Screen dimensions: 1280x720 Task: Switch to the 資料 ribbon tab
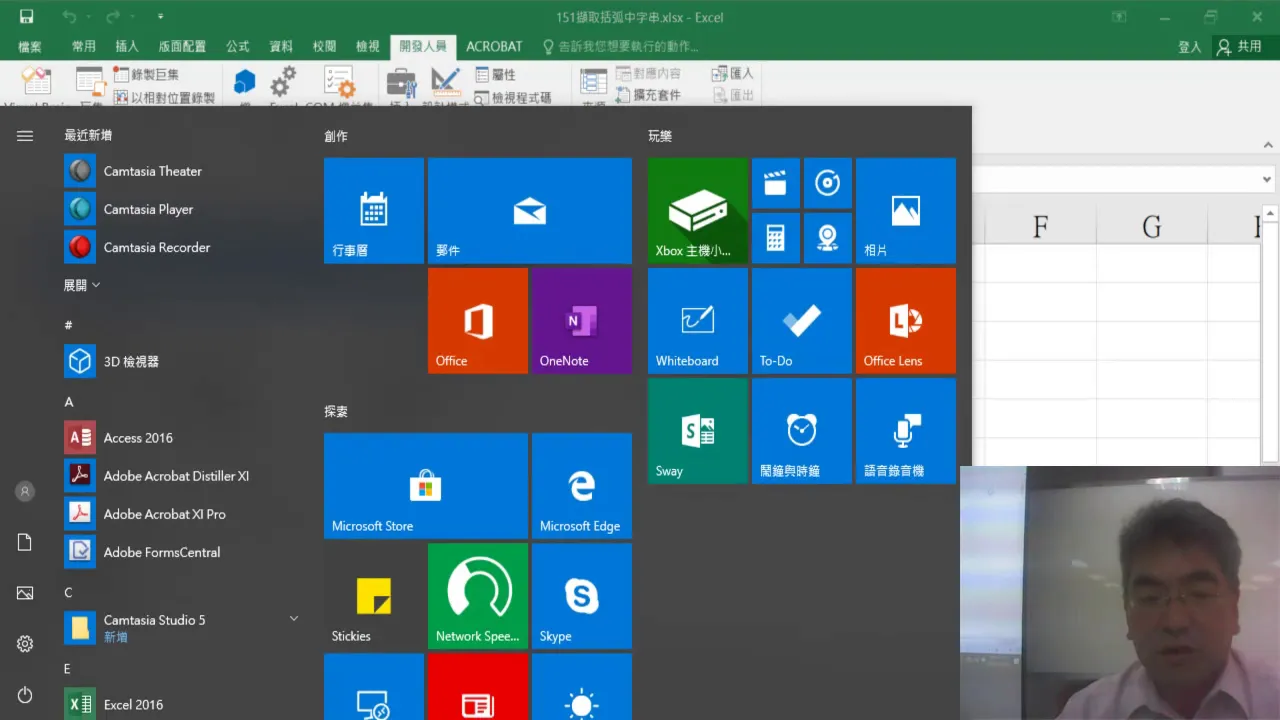click(281, 46)
